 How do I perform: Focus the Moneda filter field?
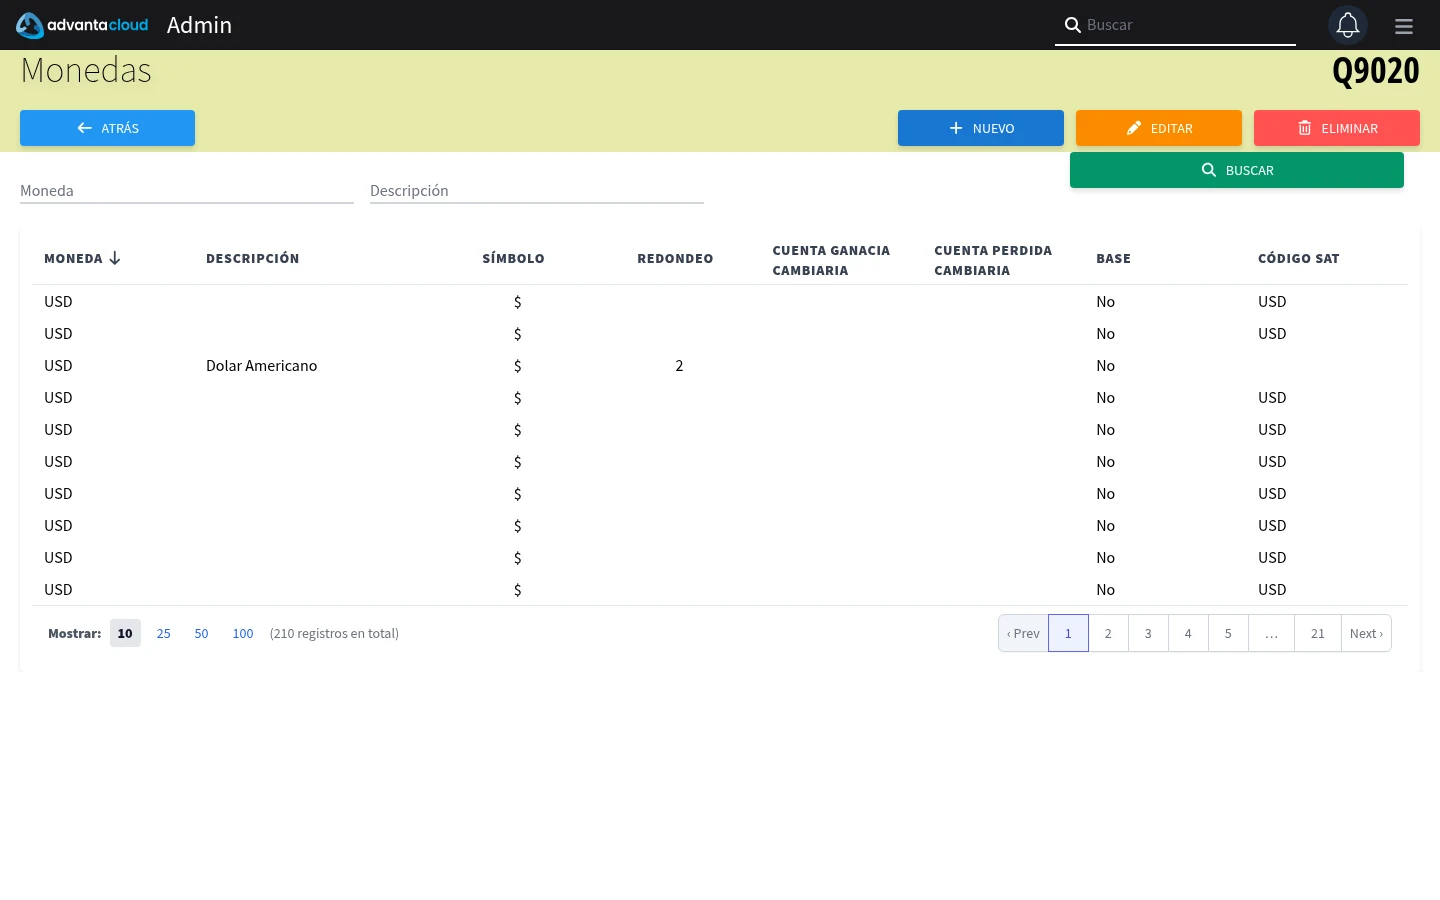click(187, 190)
